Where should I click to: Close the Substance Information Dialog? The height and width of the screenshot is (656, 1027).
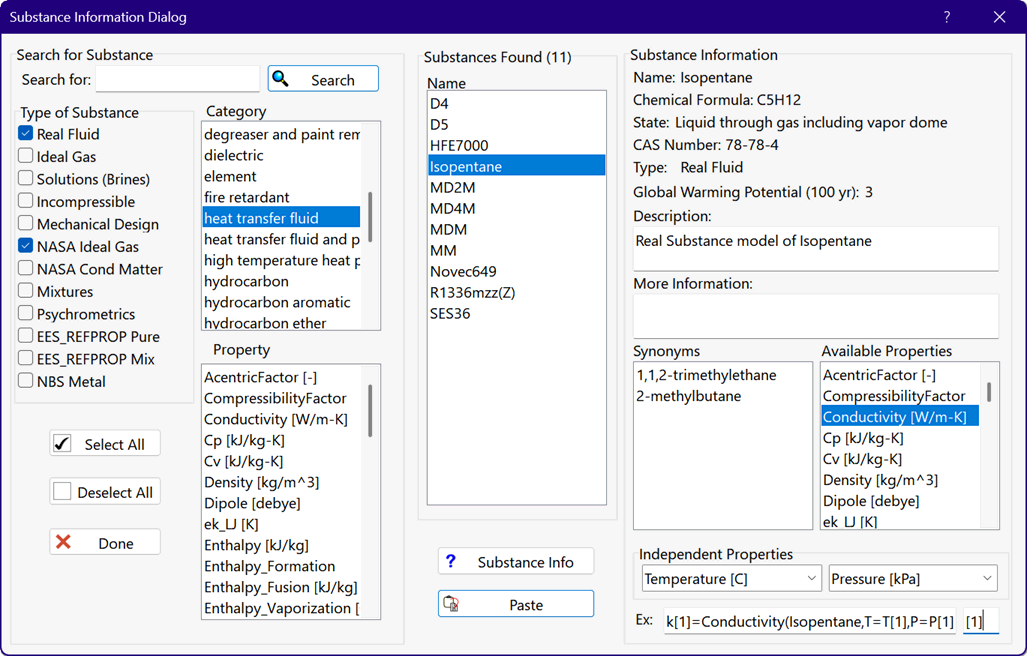[999, 17]
